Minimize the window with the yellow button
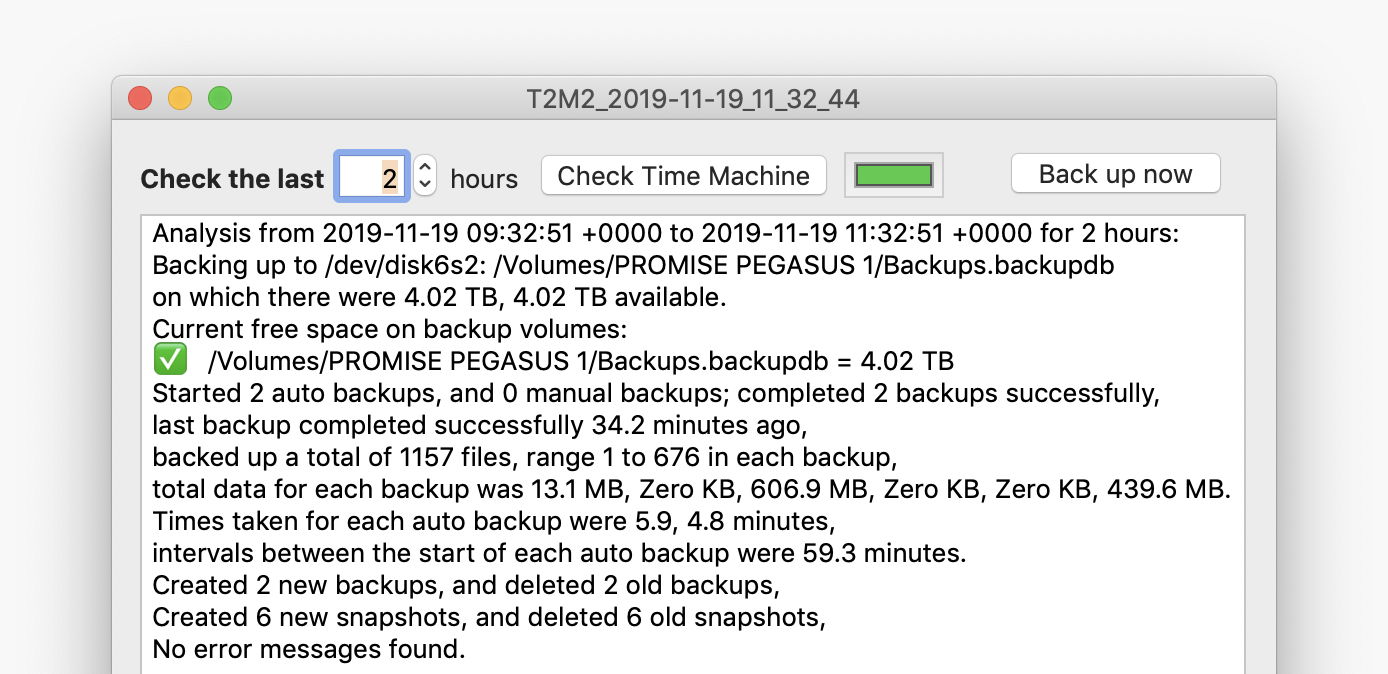This screenshot has height=674, width=1388. pos(180,99)
